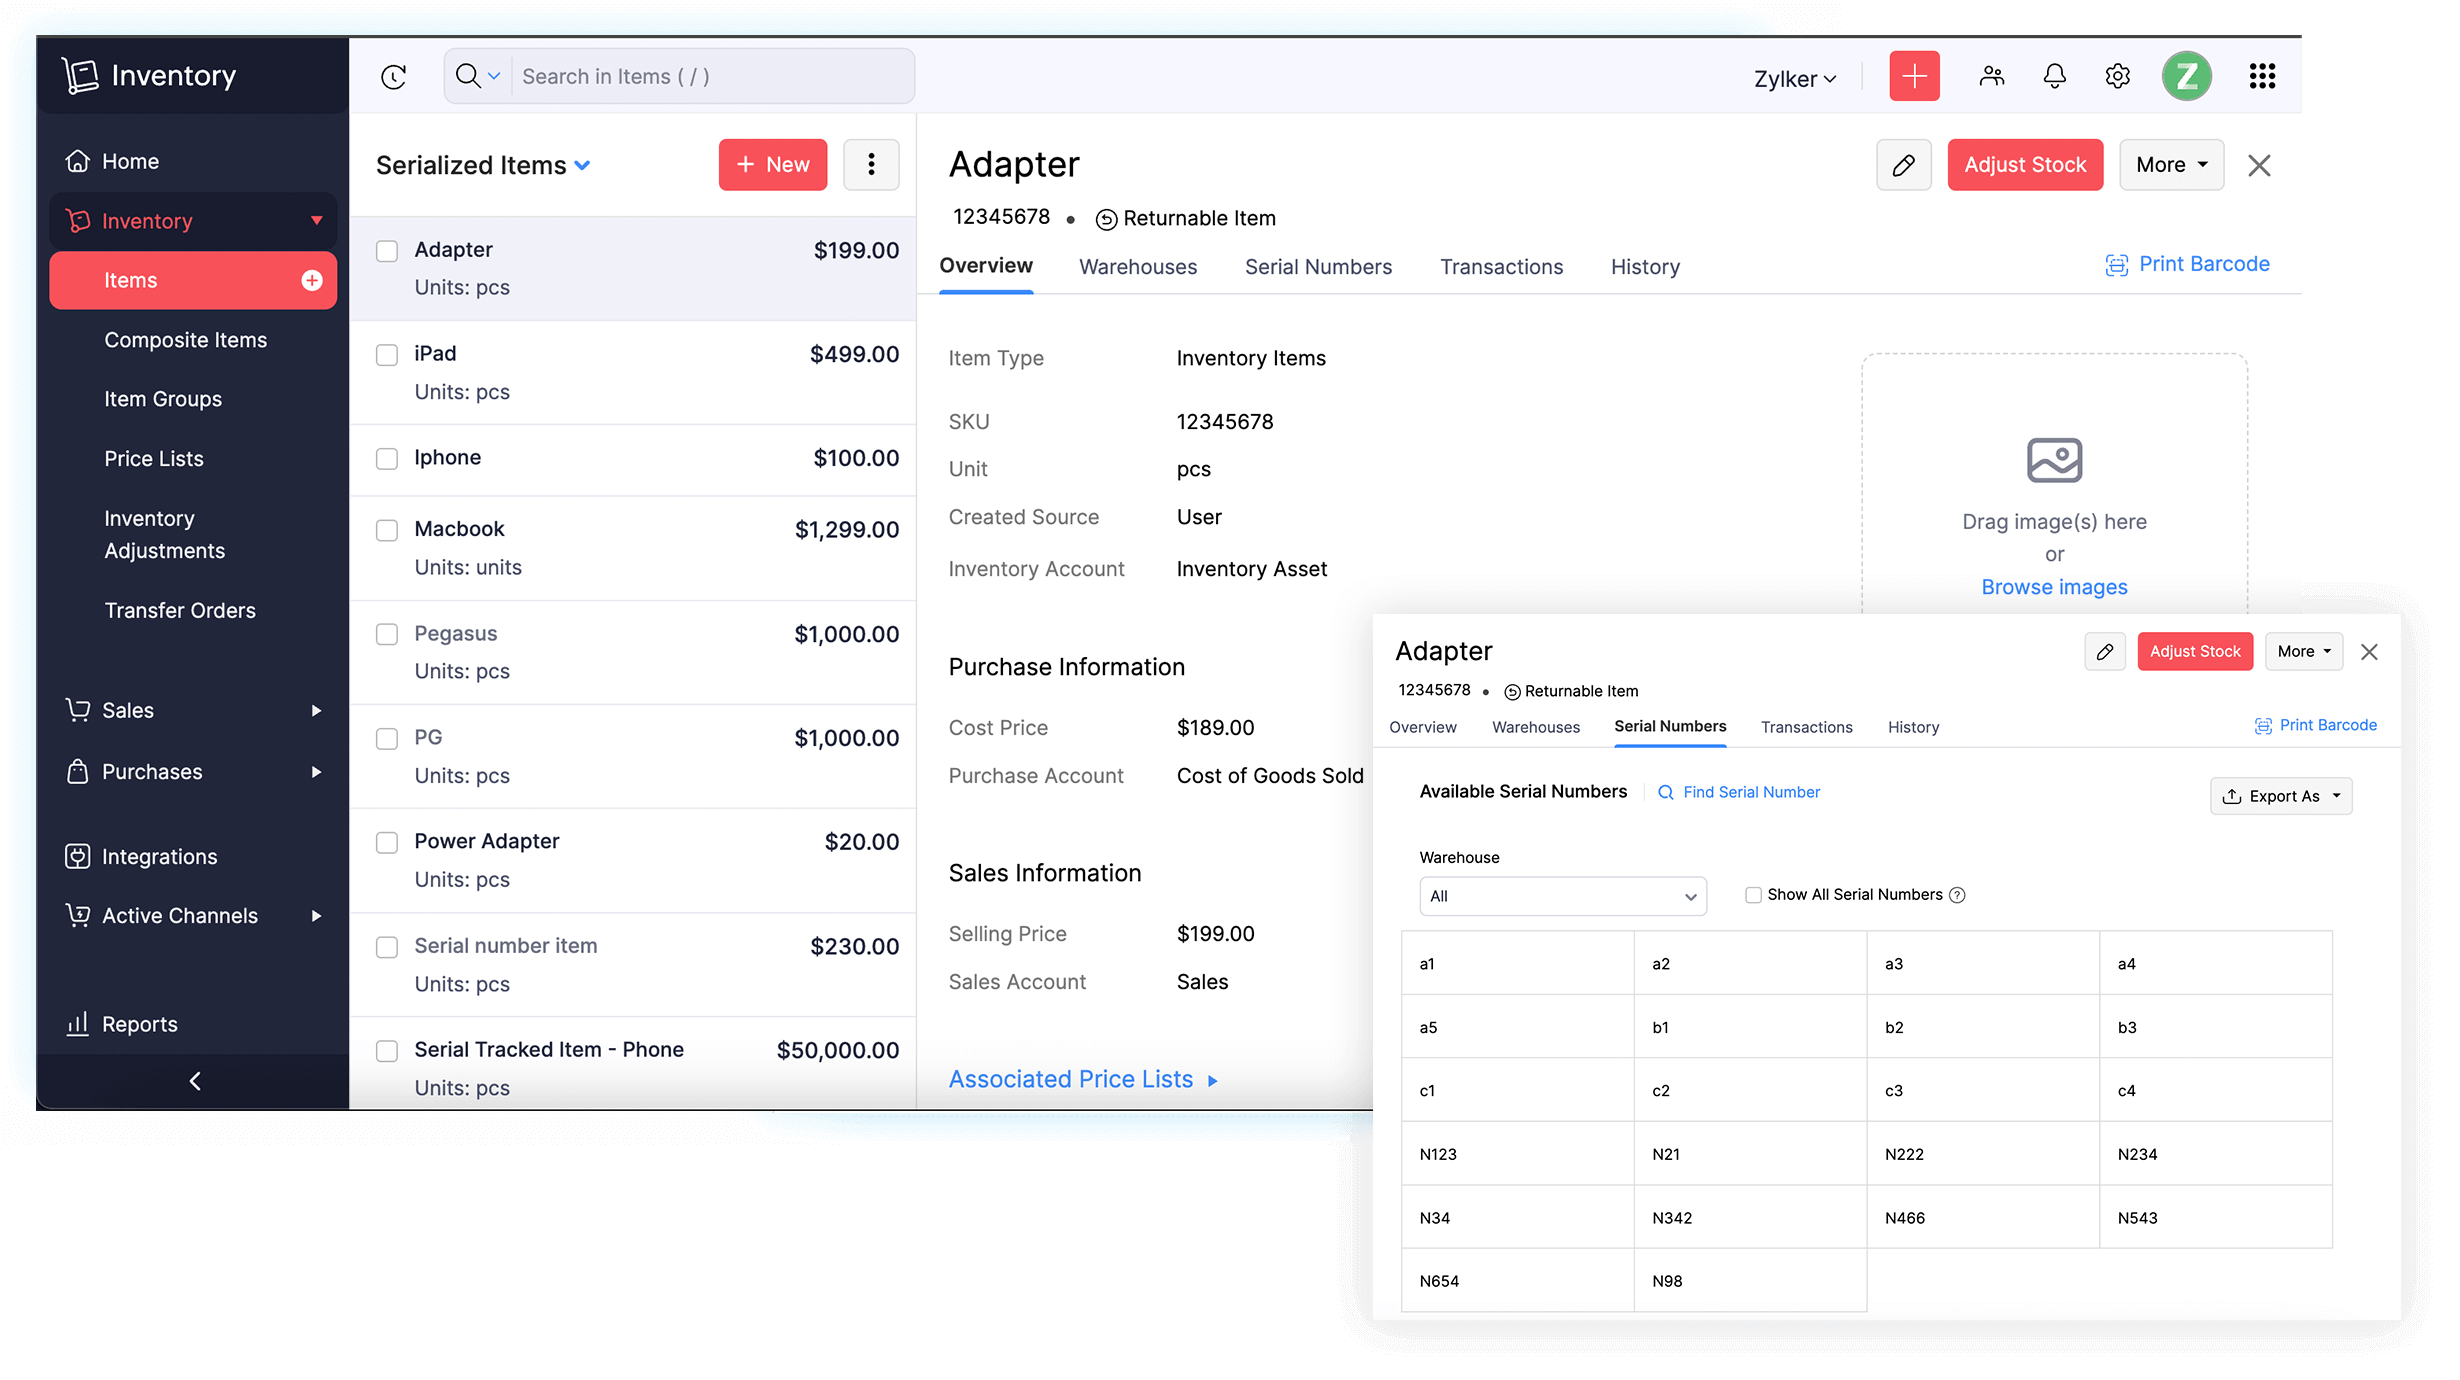Open the Transactions tab for Adapter
This screenshot has height=1380, width=2460.
1501,266
